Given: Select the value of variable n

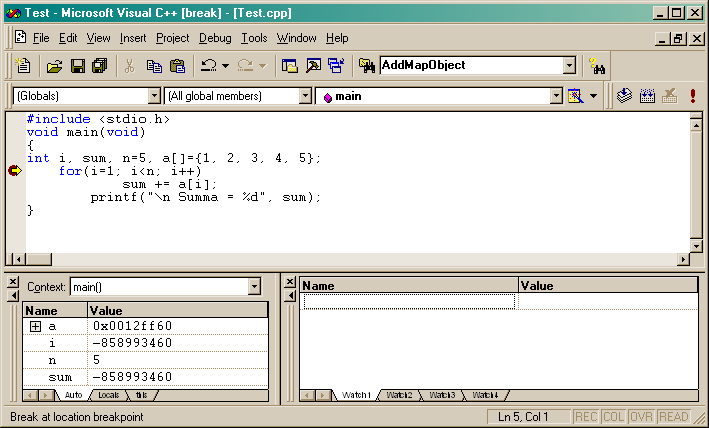Looking at the screenshot, I should point(178,360).
